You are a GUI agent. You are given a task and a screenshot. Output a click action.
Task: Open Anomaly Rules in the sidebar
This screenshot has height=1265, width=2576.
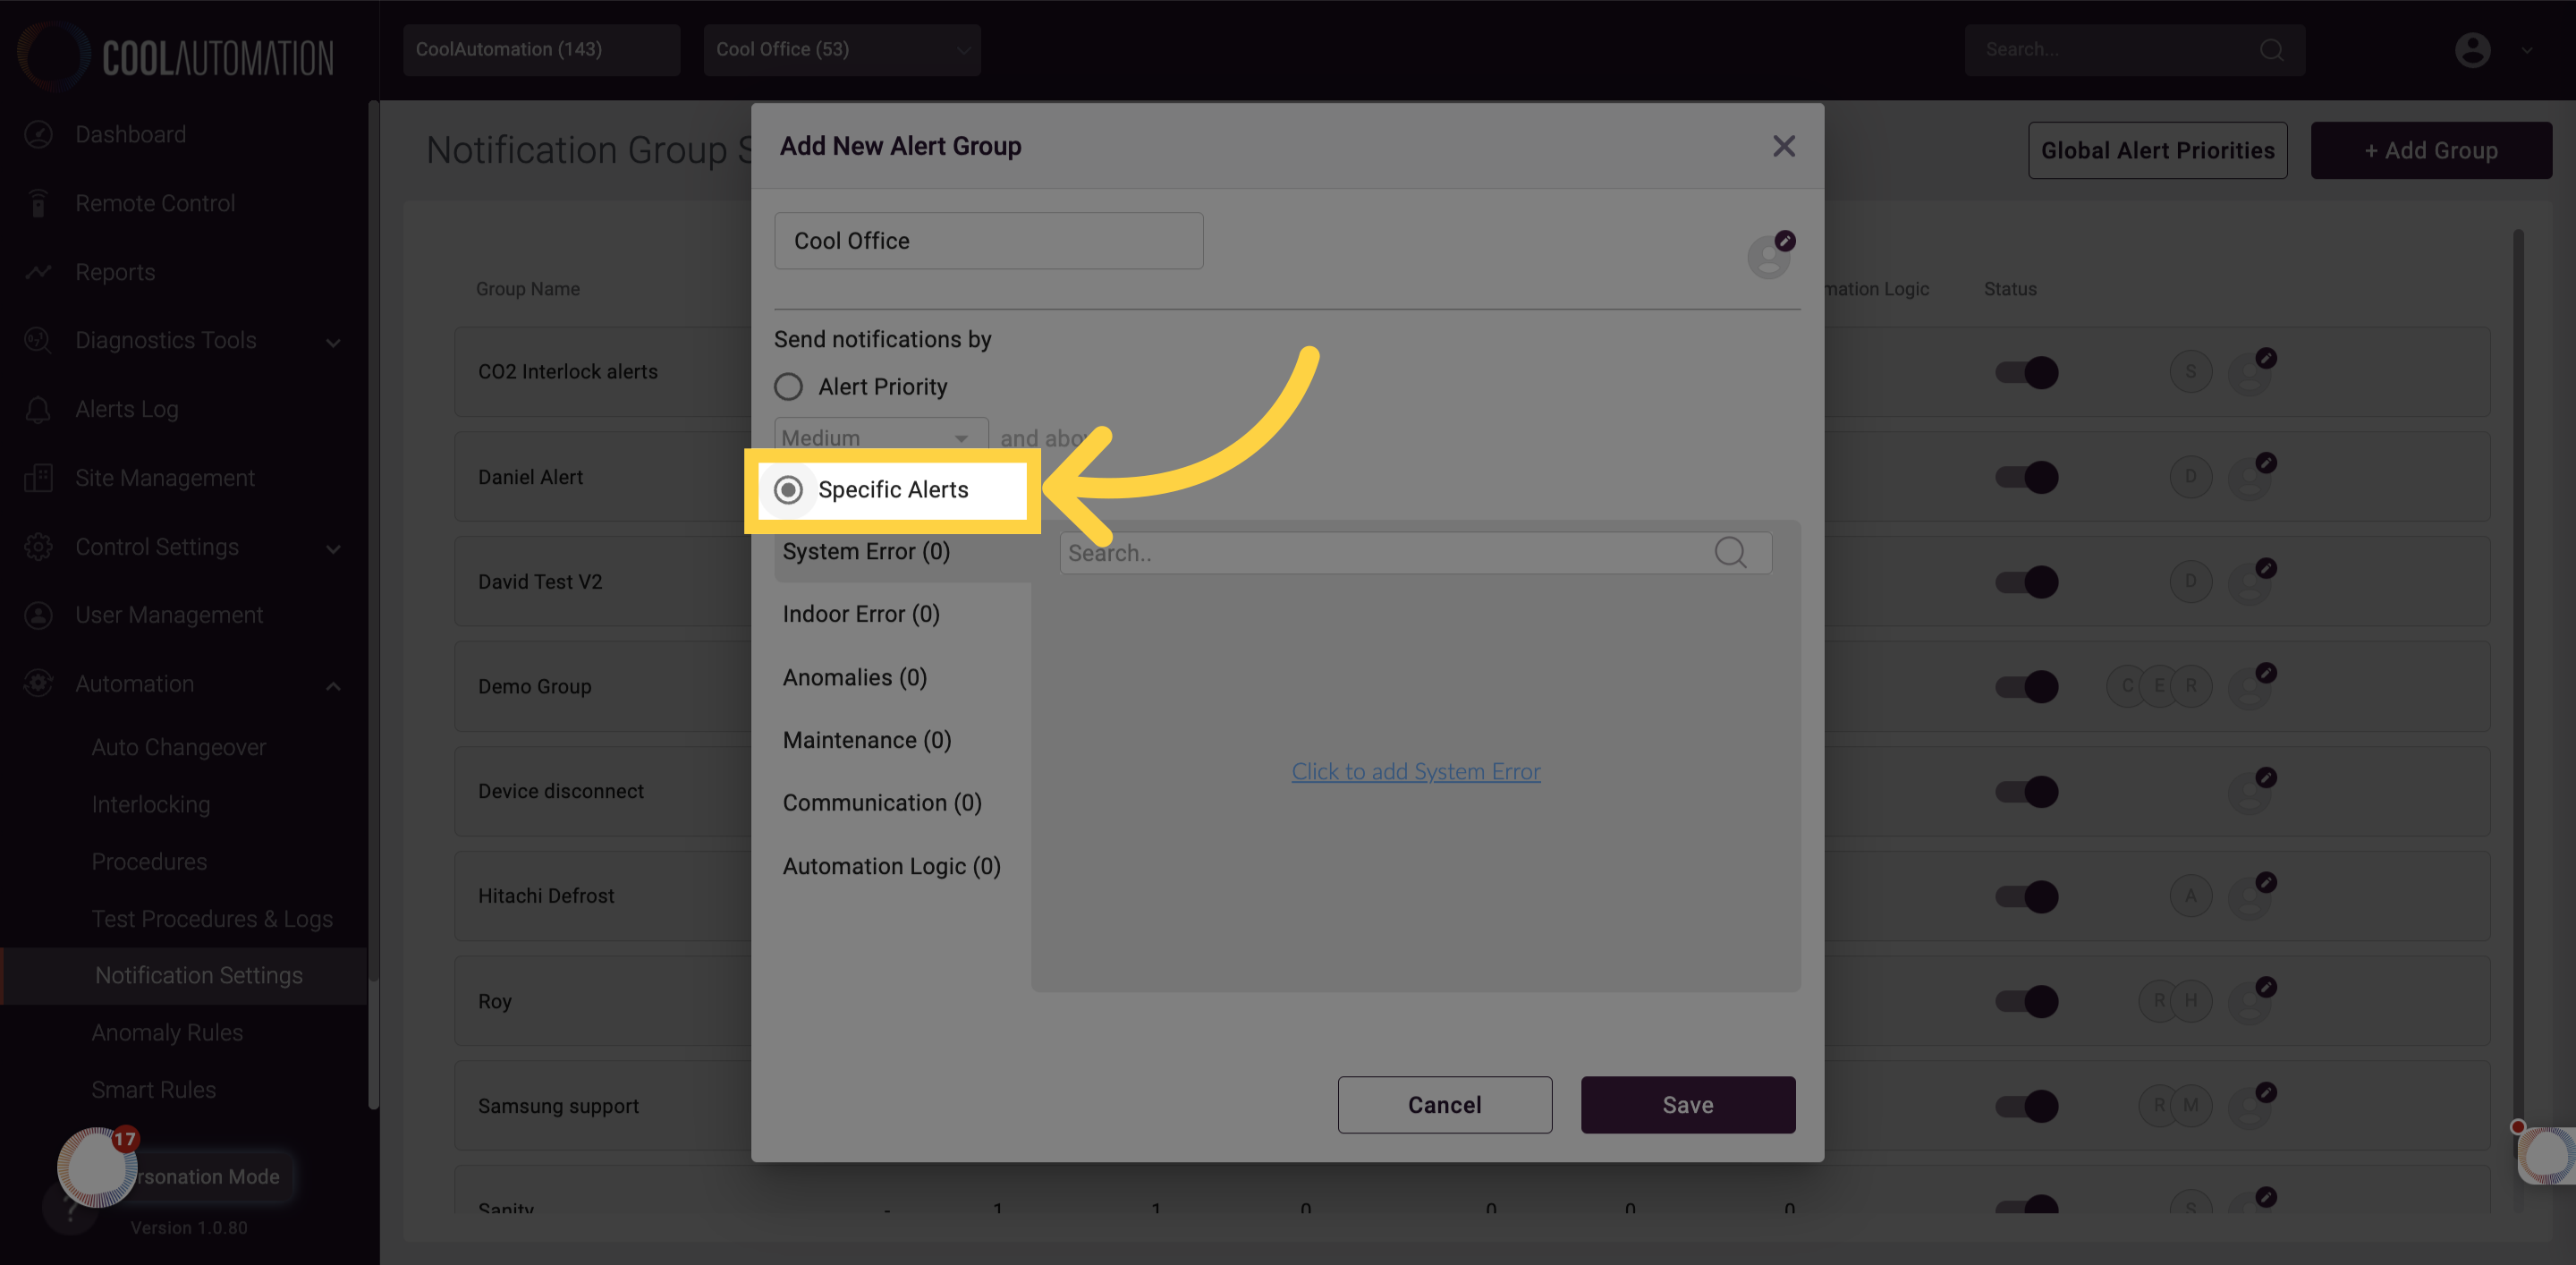167,1032
